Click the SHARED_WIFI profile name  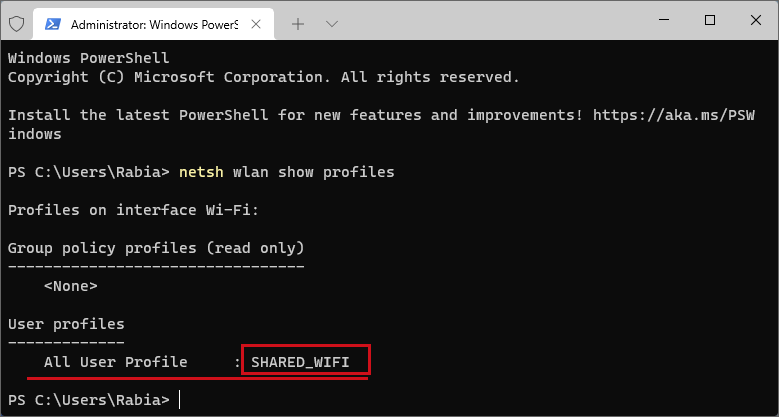[x=300, y=362]
